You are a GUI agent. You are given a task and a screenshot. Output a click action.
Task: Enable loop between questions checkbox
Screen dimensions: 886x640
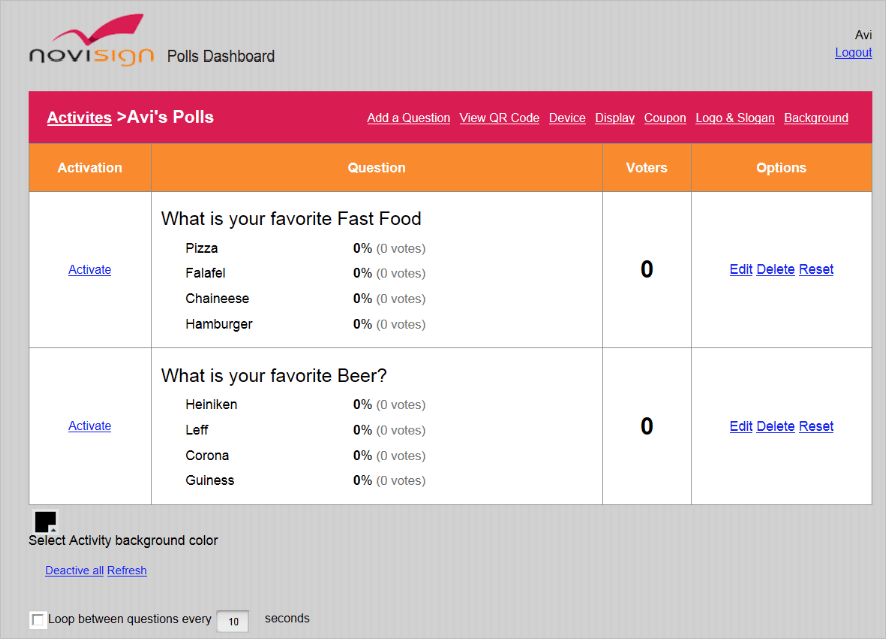pos(38,620)
